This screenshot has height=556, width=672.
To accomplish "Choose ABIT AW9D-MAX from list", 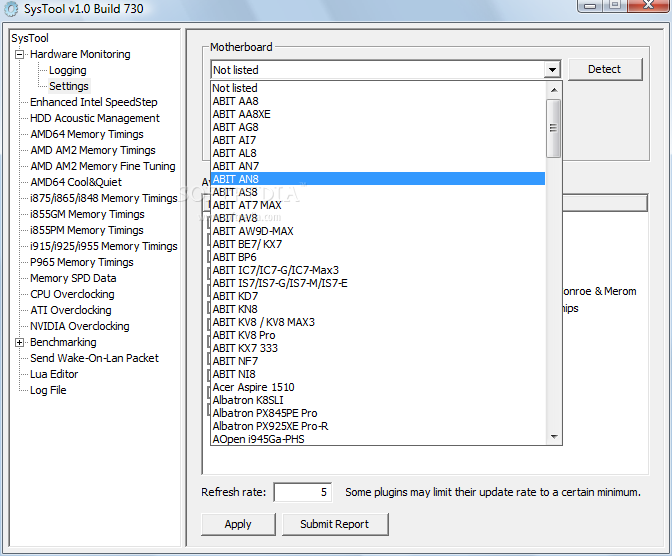I will click(x=378, y=231).
